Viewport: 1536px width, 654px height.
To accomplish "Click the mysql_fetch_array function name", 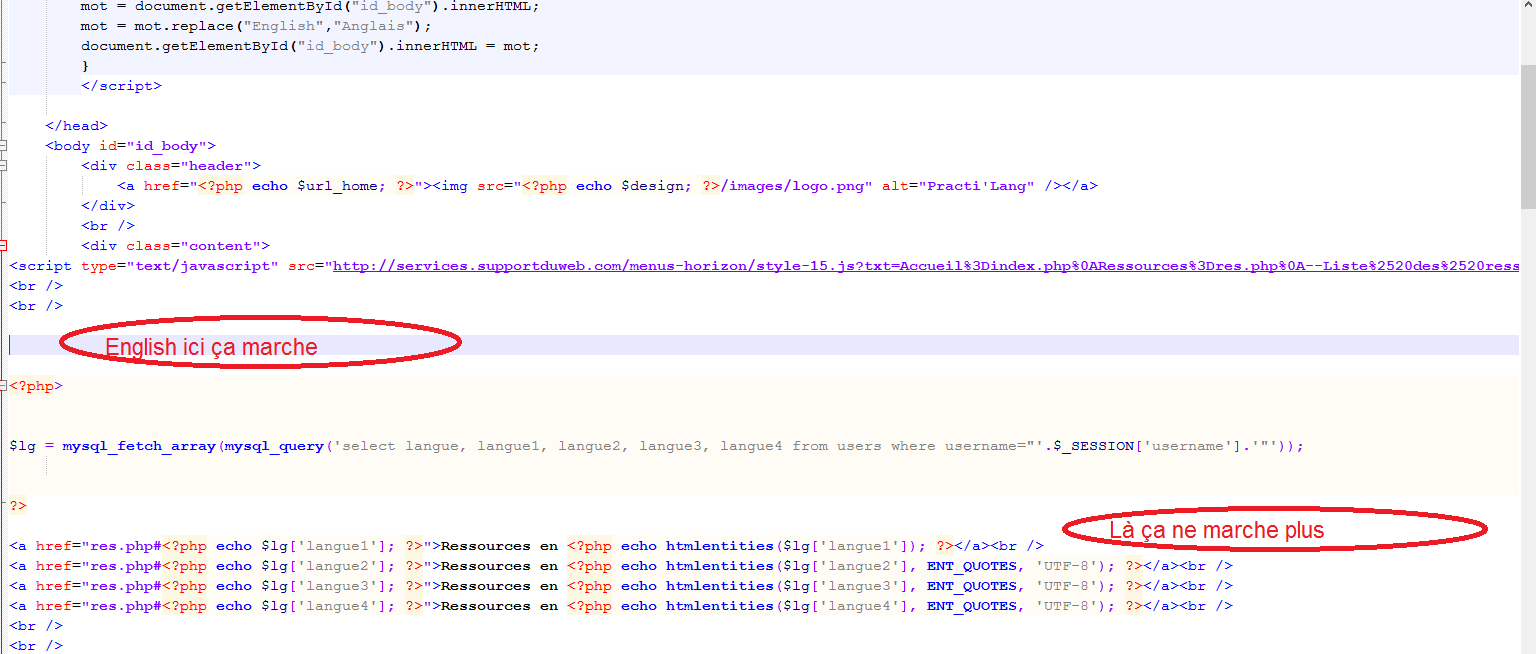I will click(x=139, y=446).
